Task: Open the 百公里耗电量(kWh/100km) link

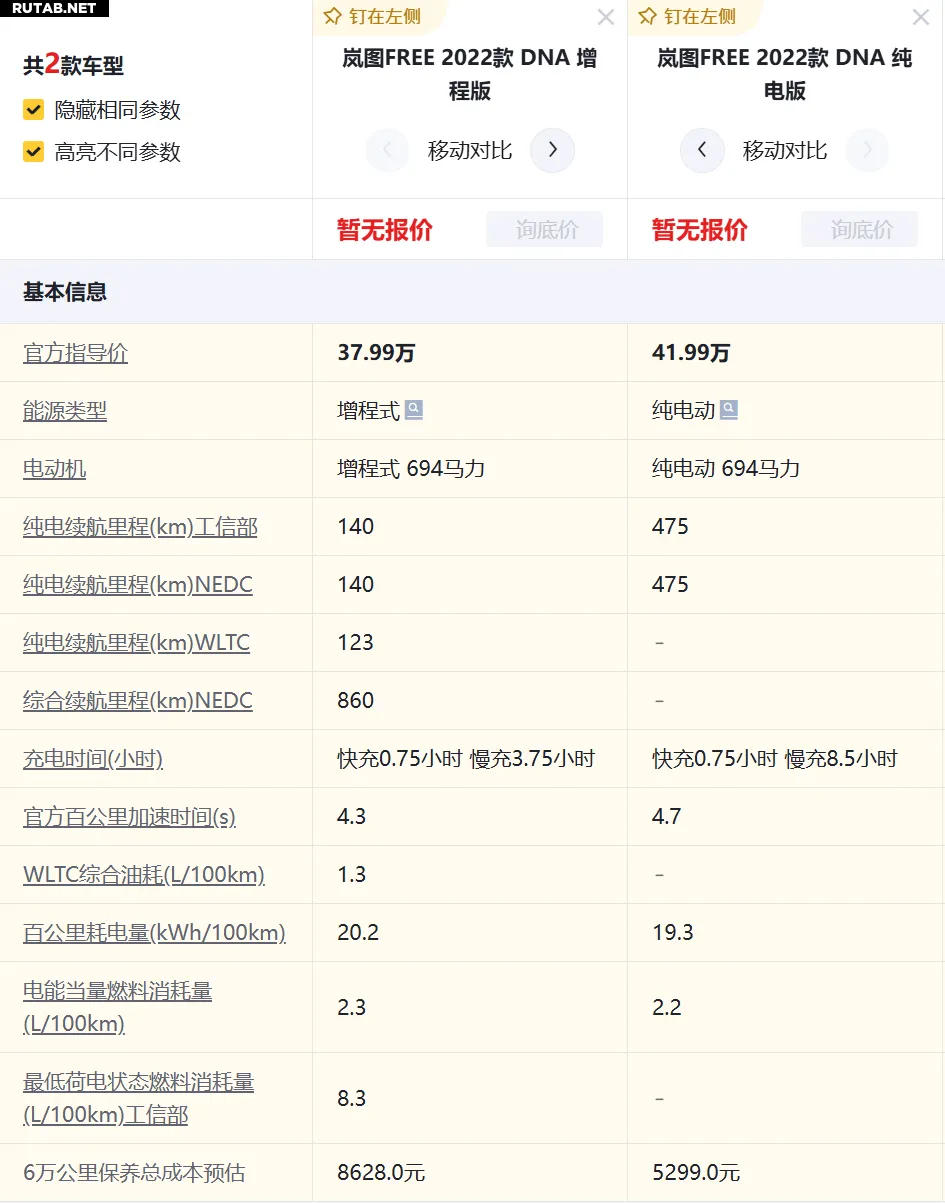Action: coord(154,933)
